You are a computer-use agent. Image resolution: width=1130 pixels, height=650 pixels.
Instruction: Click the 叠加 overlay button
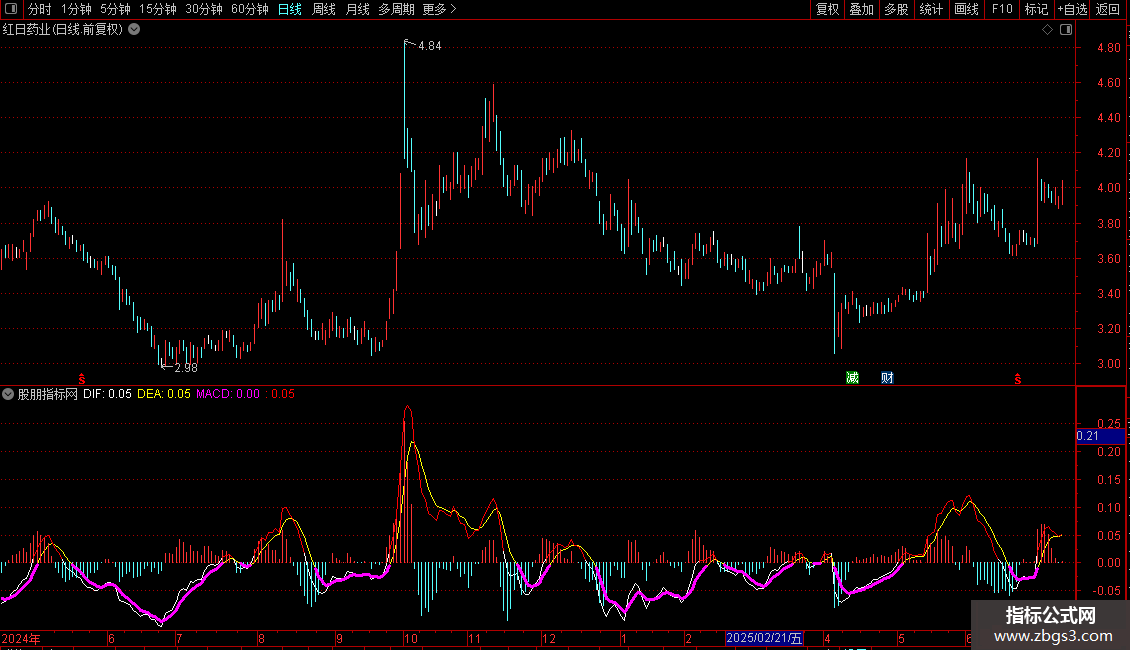(861, 9)
